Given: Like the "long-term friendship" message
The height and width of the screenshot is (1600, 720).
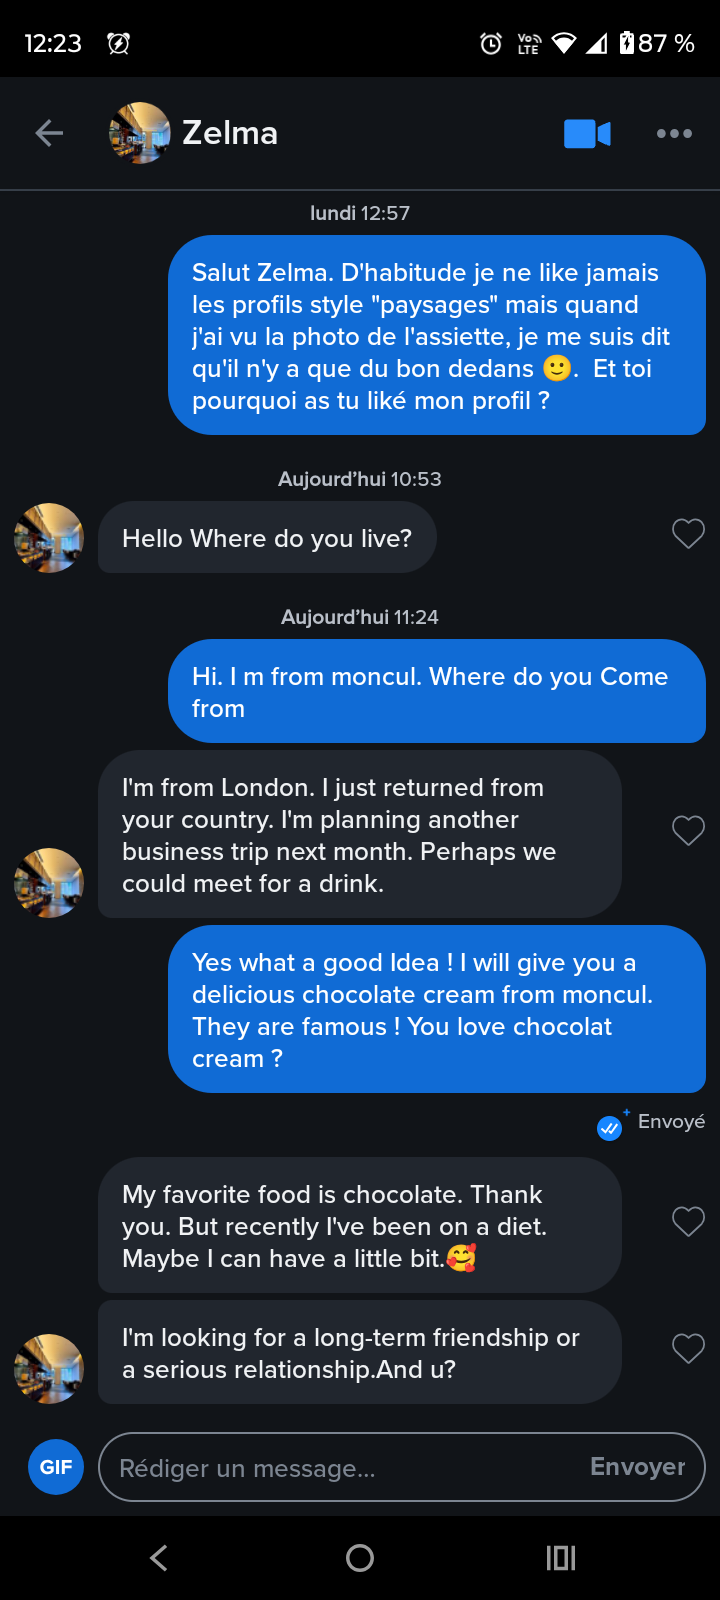Looking at the screenshot, I should (x=688, y=1348).
